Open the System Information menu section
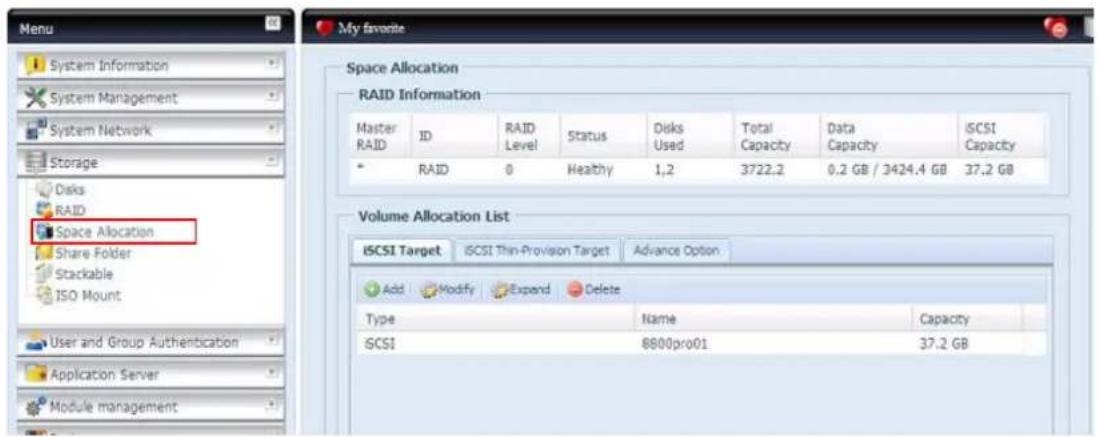The width and height of the screenshot is (1098, 437). [x=151, y=66]
